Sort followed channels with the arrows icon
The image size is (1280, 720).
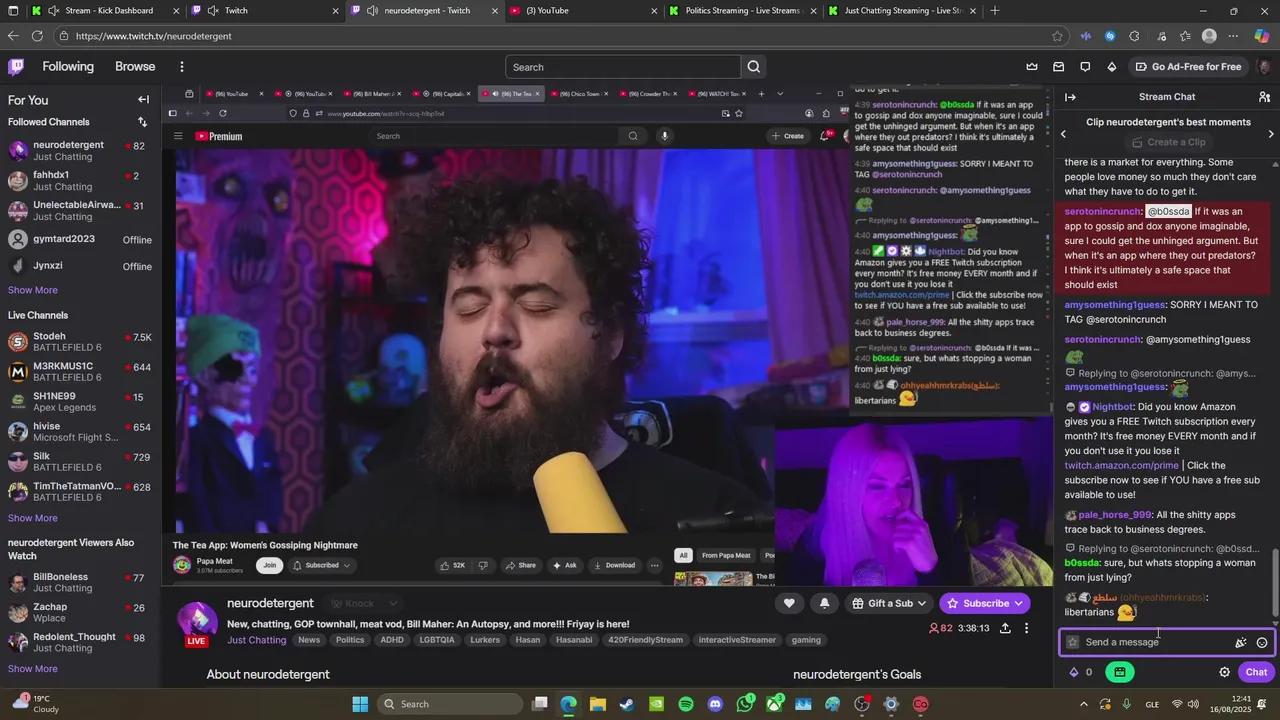click(142, 122)
